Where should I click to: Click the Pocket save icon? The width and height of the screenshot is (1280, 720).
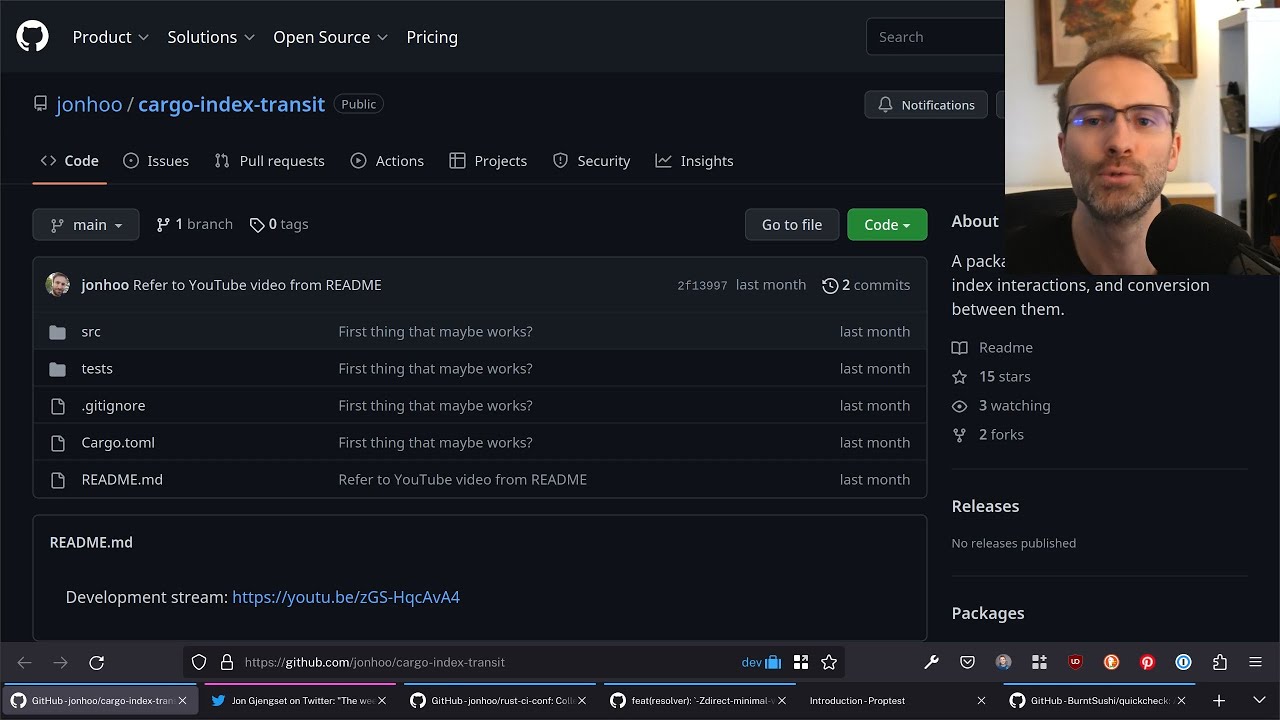click(x=967, y=662)
